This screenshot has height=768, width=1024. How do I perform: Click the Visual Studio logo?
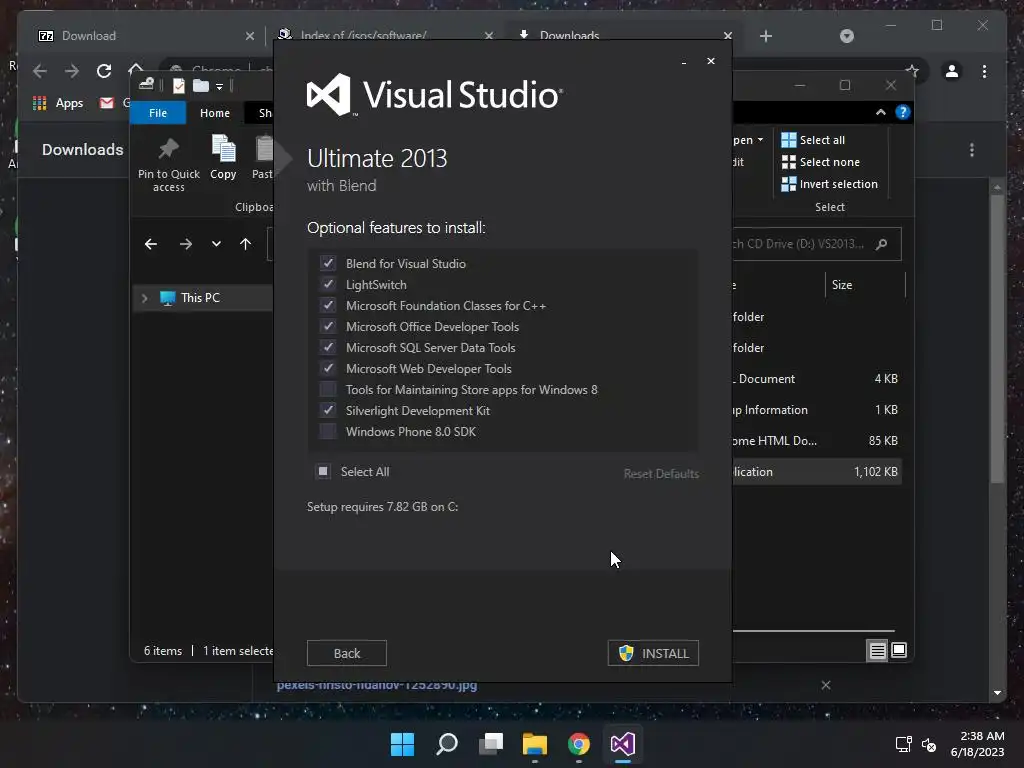(434, 95)
